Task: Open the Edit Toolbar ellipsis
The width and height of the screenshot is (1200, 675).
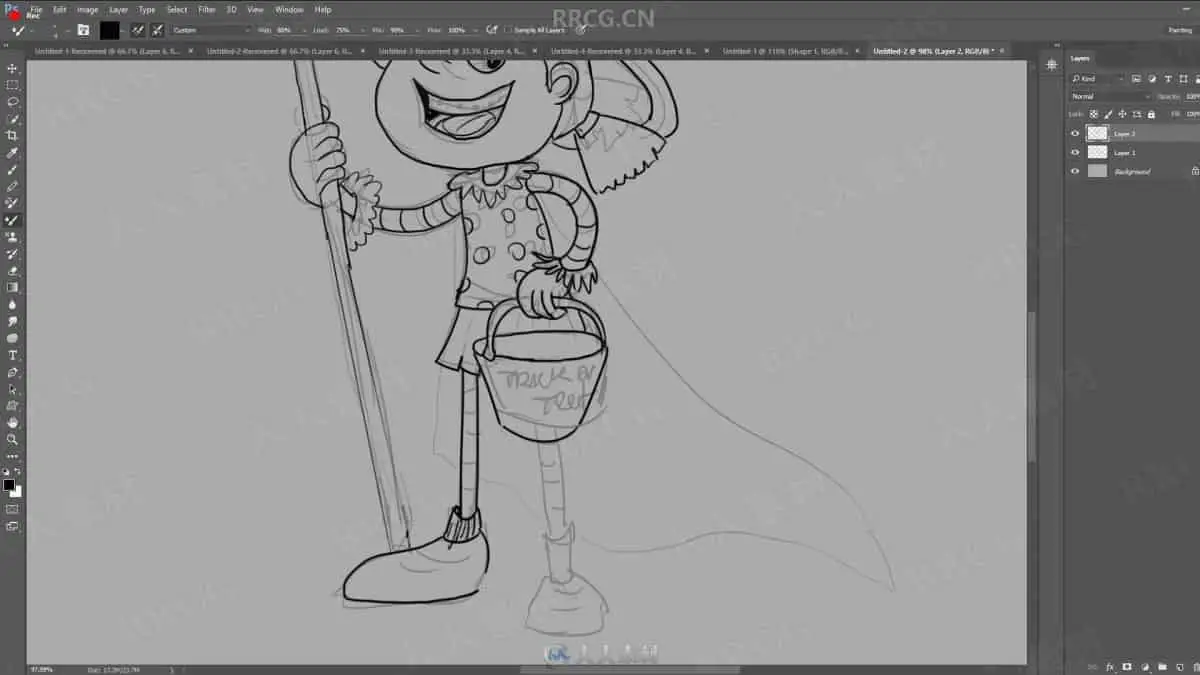Action: click(x=12, y=456)
